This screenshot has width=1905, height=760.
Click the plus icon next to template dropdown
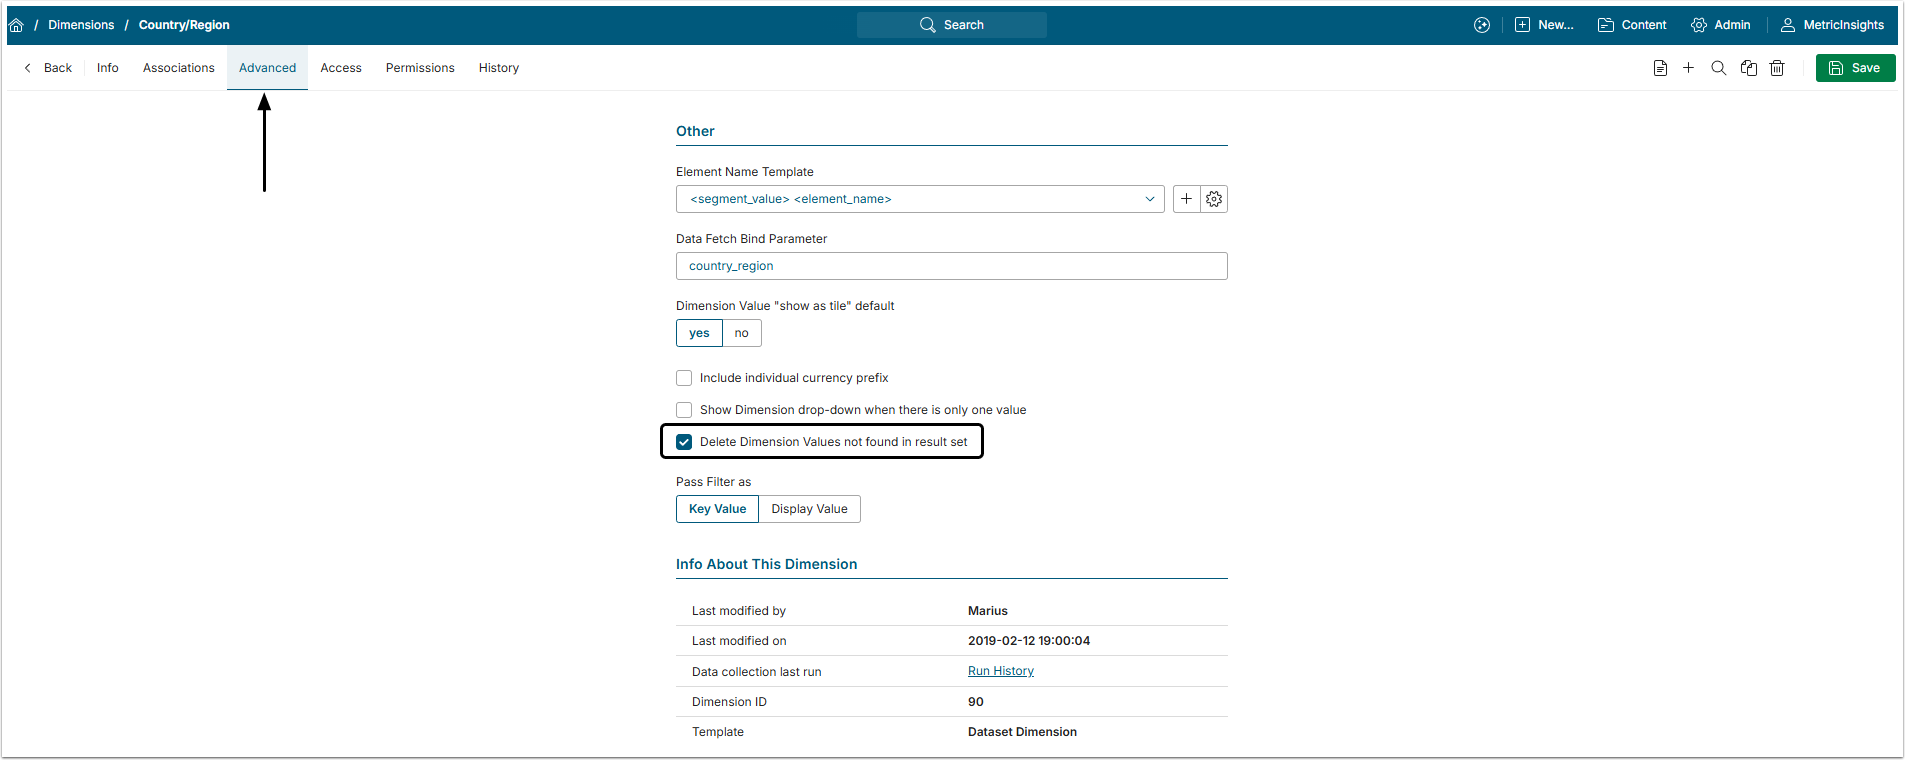pyautogui.click(x=1186, y=199)
